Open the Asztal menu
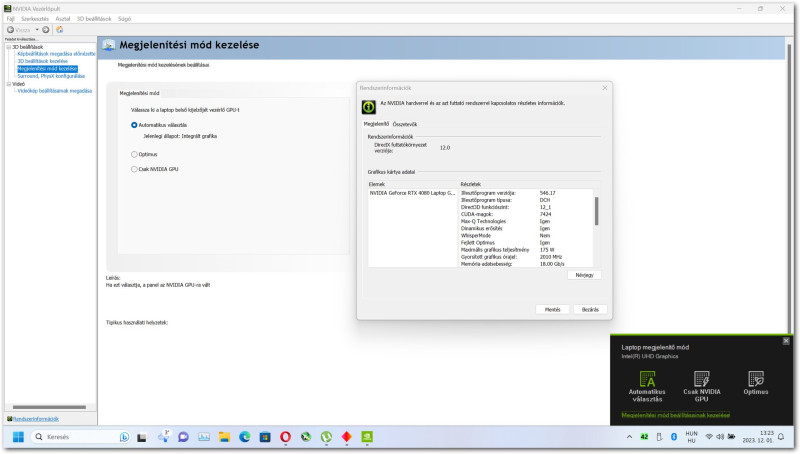The image size is (800, 454). pyautogui.click(x=63, y=19)
